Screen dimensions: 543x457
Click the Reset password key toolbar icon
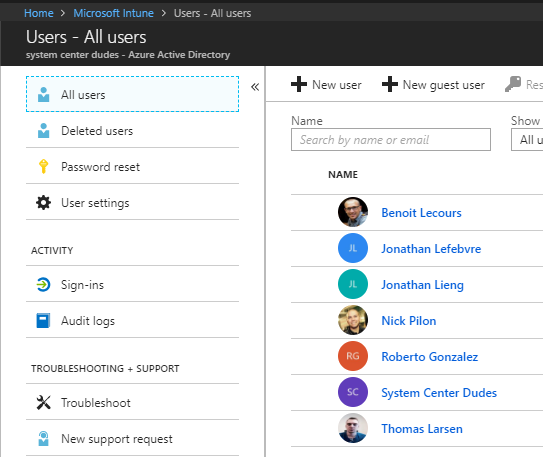tap(513, 84)
